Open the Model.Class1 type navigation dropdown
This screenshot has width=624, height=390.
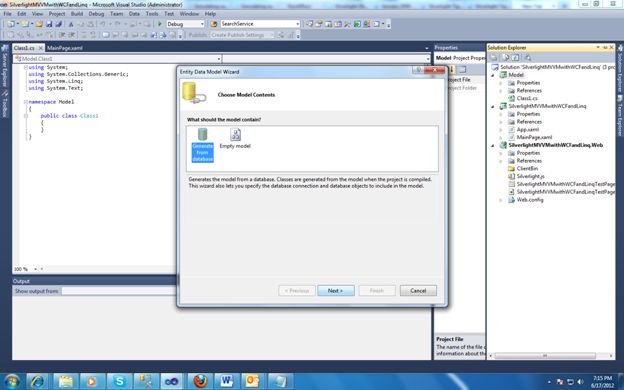(x=117, y=59)
